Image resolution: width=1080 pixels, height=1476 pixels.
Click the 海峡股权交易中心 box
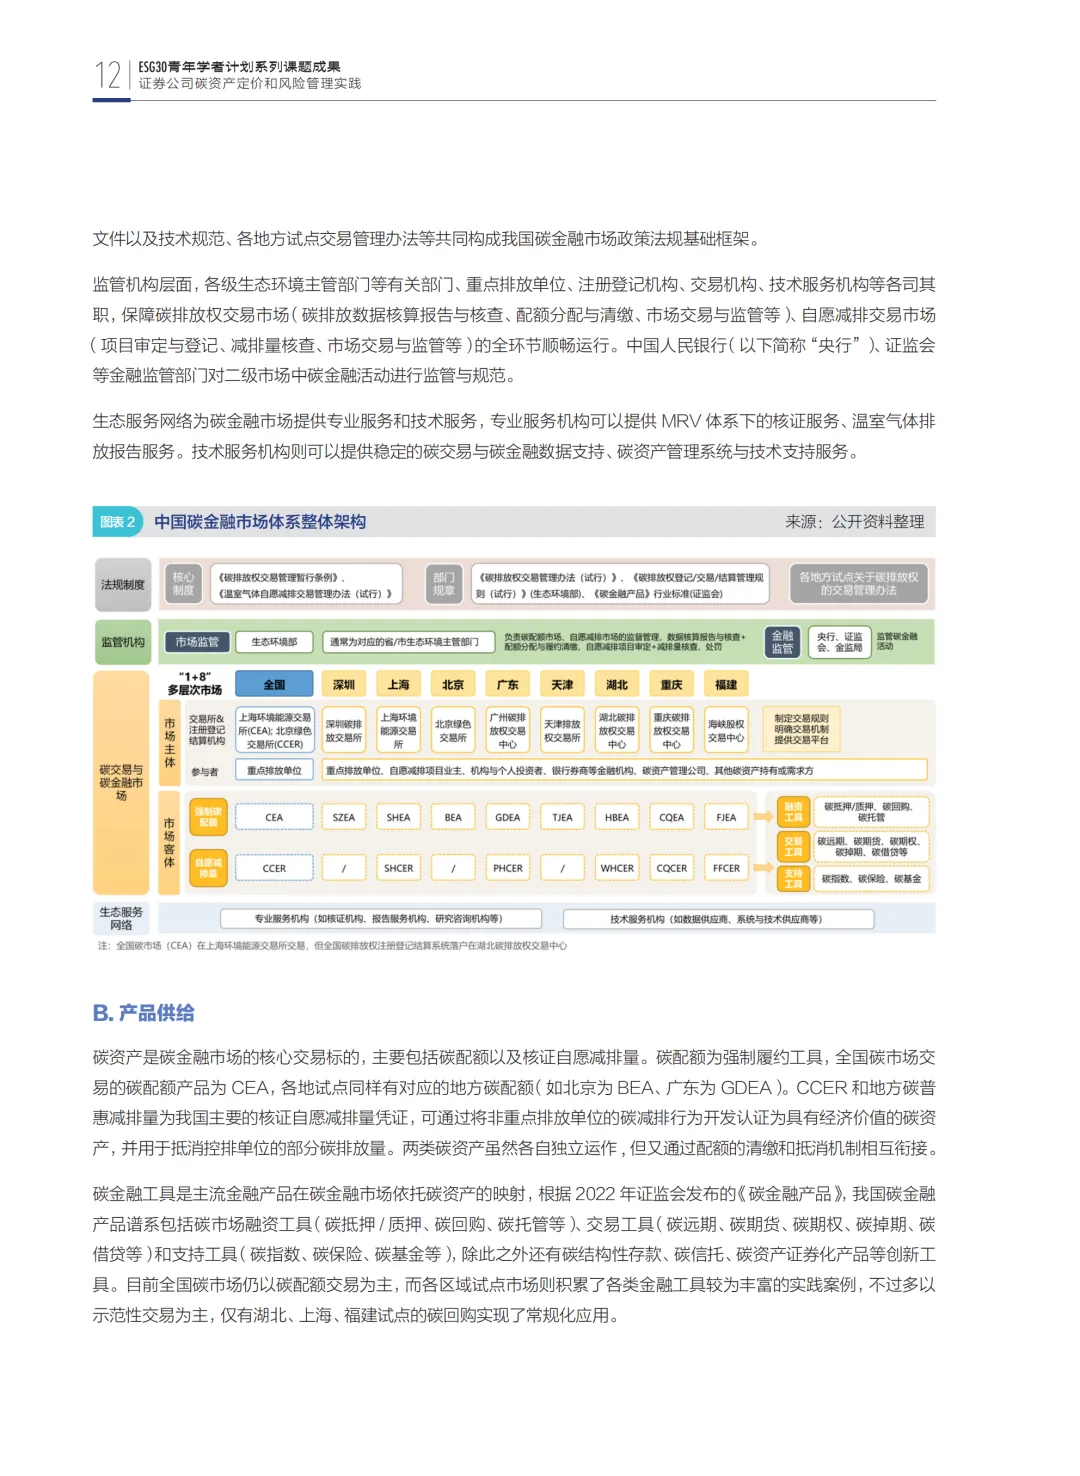[x=726, y=731]
